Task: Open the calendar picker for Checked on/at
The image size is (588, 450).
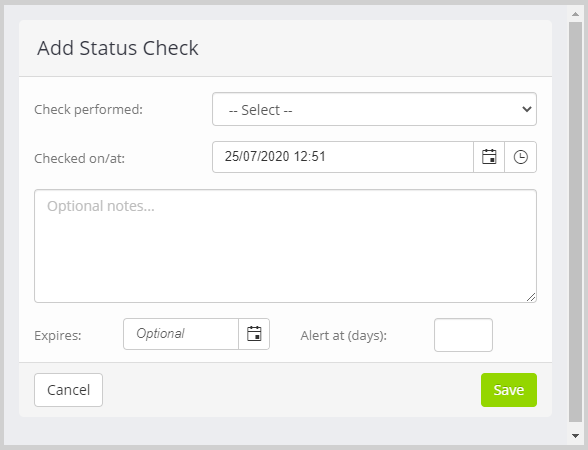Action: point(489,157)
